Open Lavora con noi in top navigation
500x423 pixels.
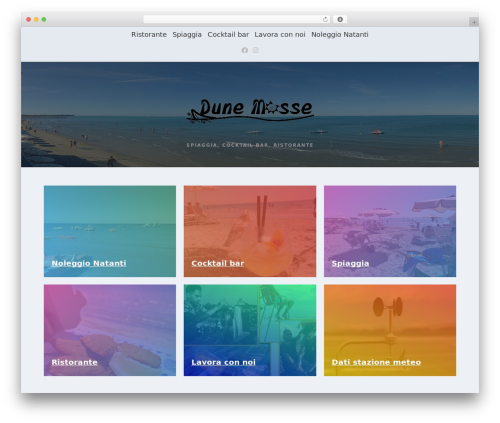[x=280, y=35]
